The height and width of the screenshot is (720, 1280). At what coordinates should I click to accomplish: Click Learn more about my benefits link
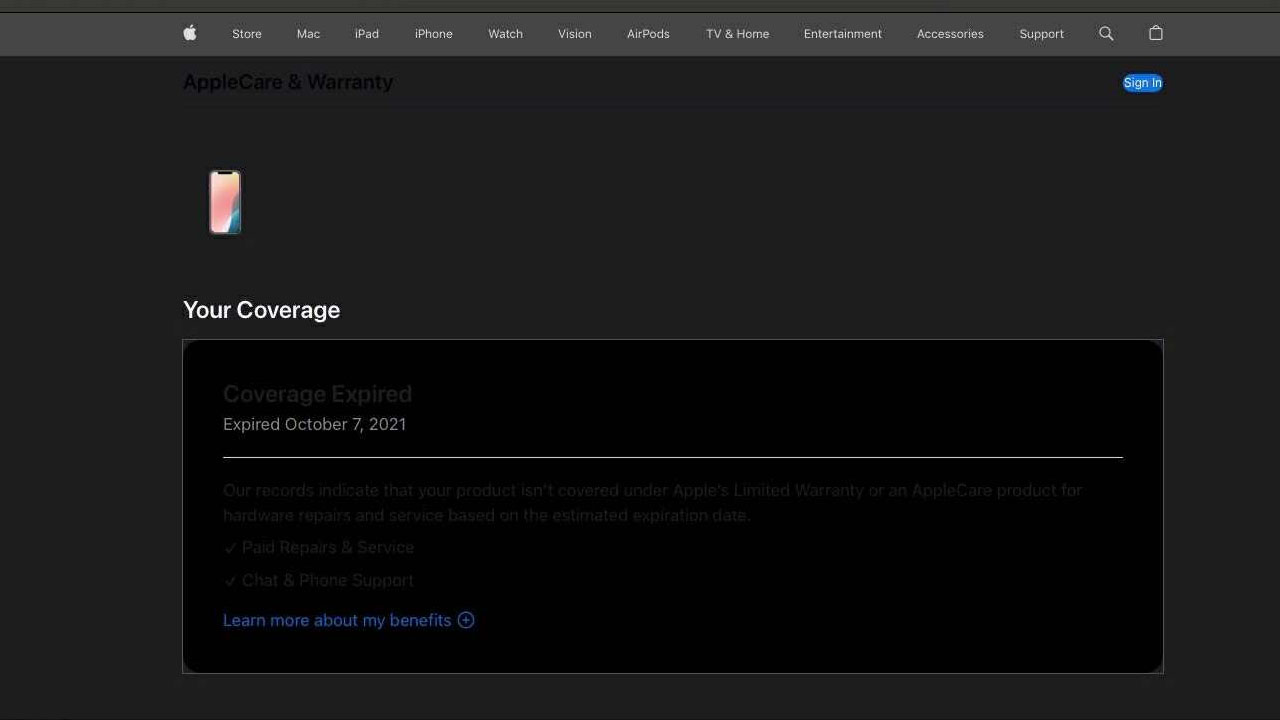tap(337, 620)
